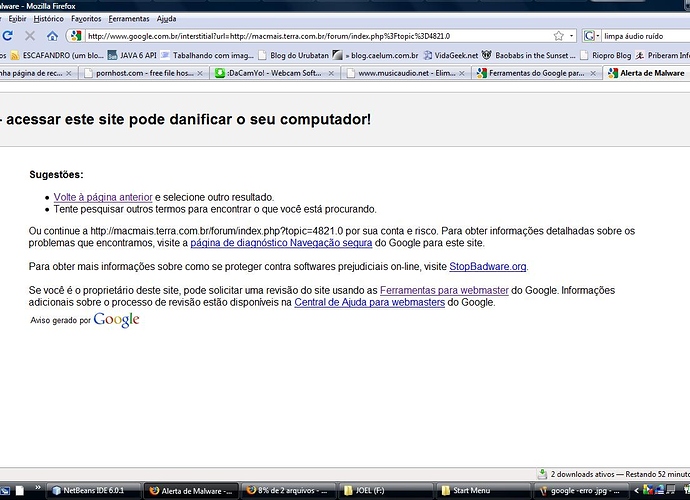Open the ESCAFANDRO bookmark feed
Viewport: 690px width, 500px height.
coord(57,55)
